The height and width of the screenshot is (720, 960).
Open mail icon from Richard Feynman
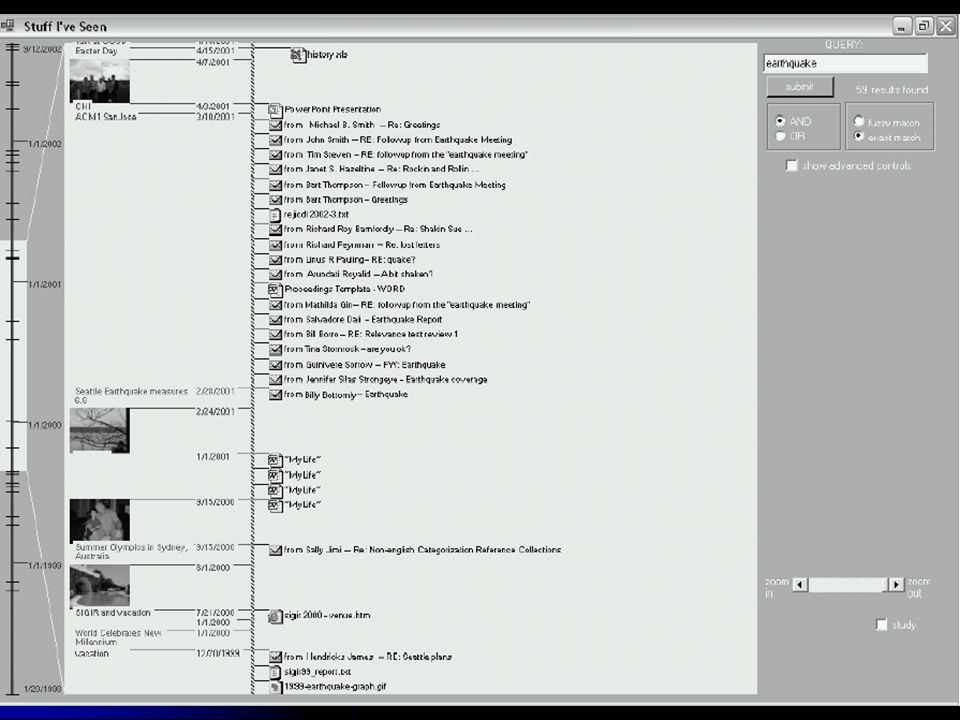[x=276, y=245]
